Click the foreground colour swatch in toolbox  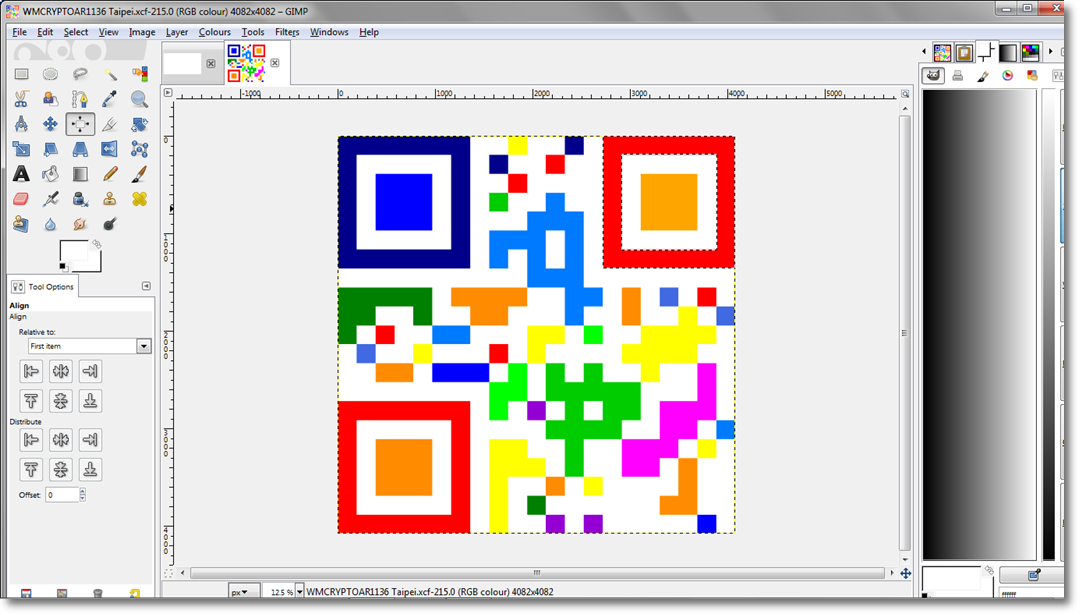(72, 251)
